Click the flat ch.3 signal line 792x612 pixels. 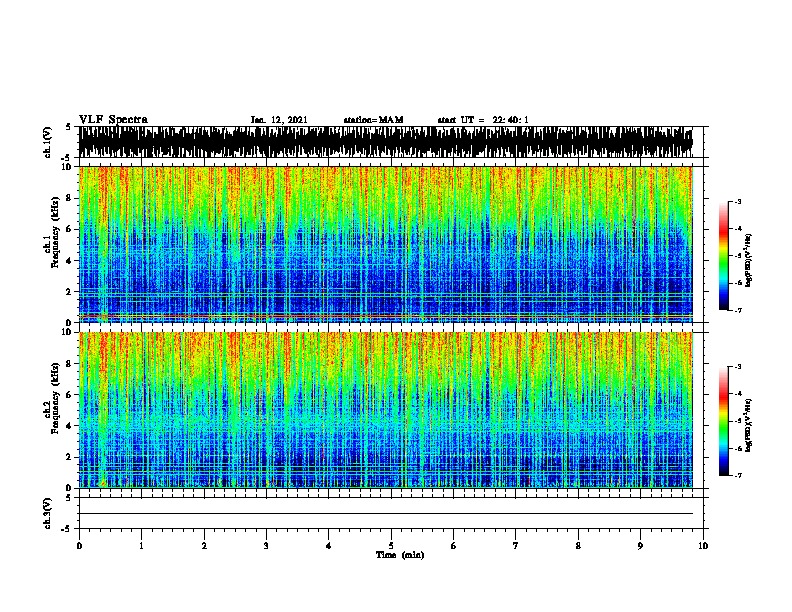point(385,514)
